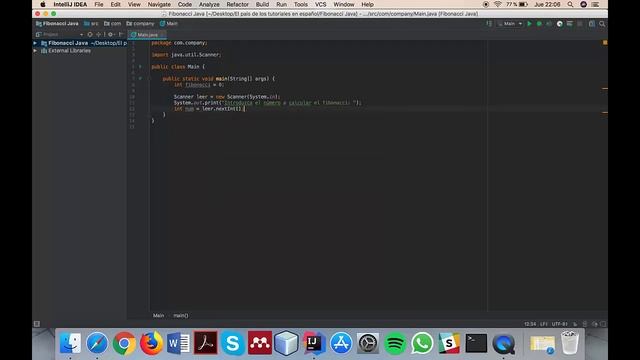Open Spotify from the Dock
This screenshot has height=360, width=640.
395,343
